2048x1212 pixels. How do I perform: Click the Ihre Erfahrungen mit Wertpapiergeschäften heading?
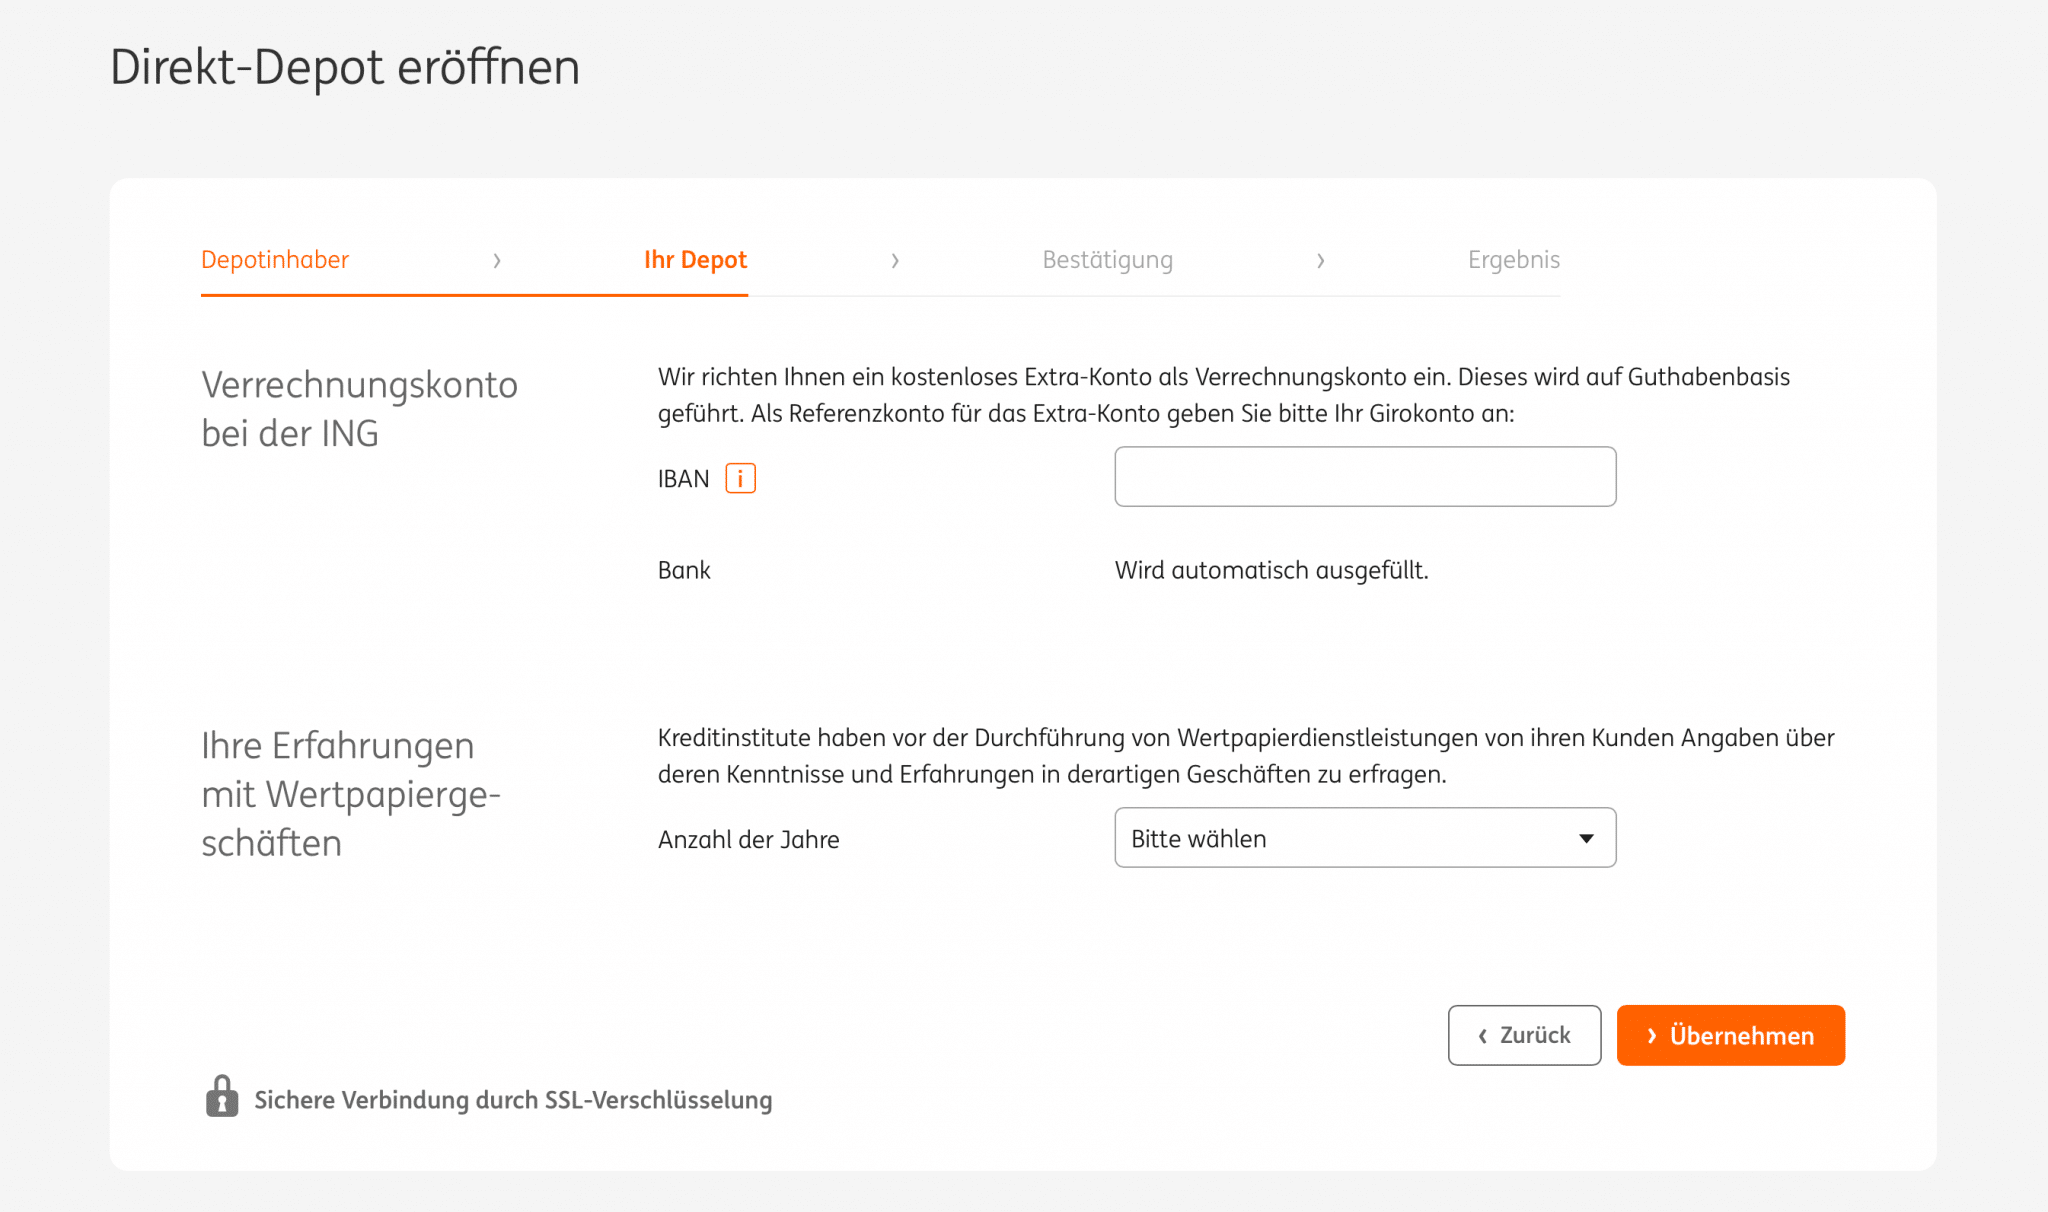coord(350,794)
